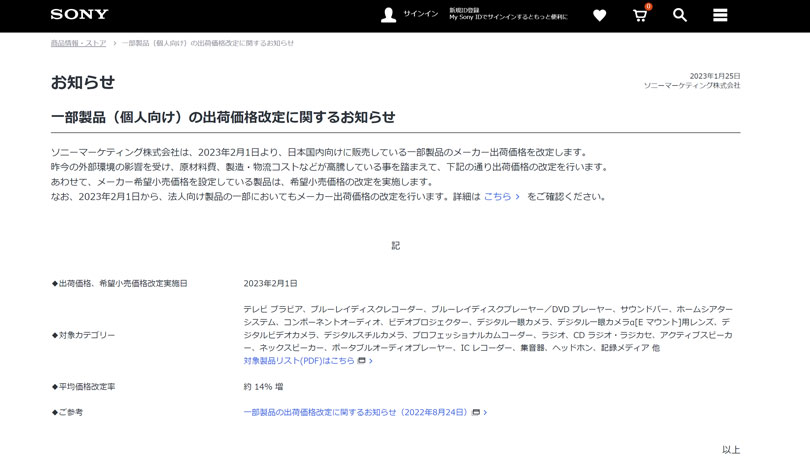Click the value 約 14% 増

click(263, 387)
